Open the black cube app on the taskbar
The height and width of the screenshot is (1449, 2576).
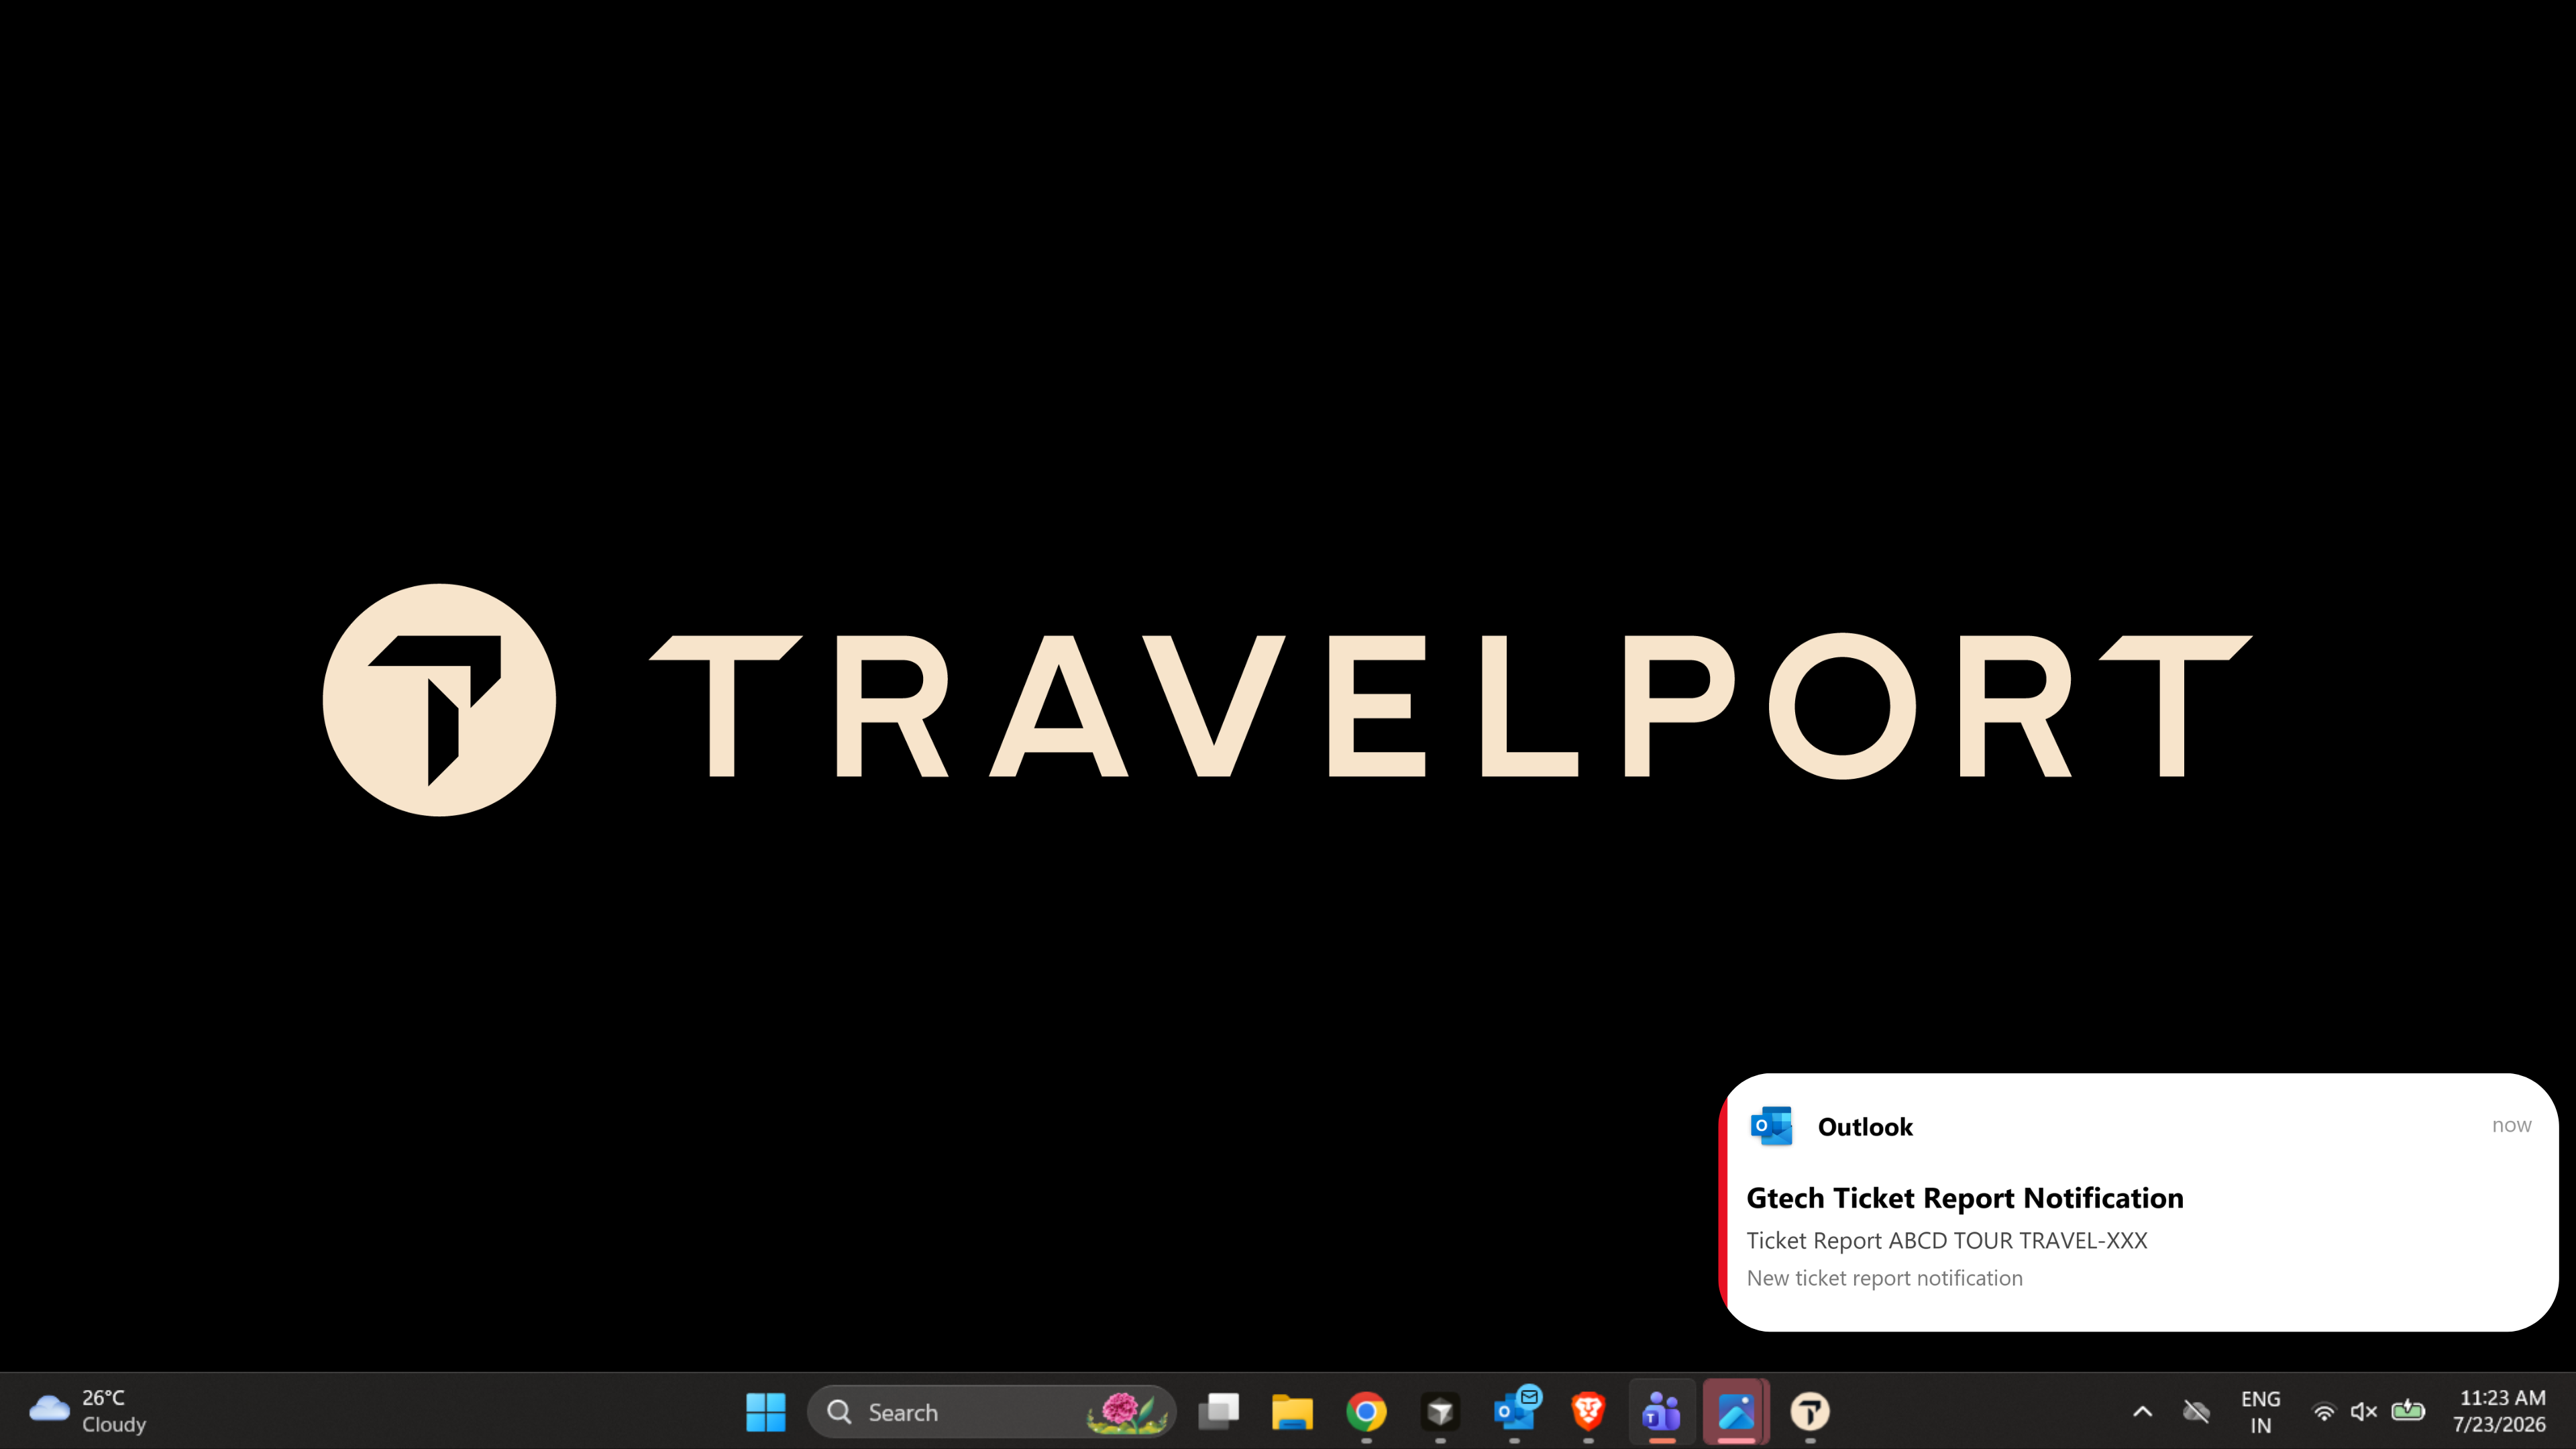[1440, 1412]
